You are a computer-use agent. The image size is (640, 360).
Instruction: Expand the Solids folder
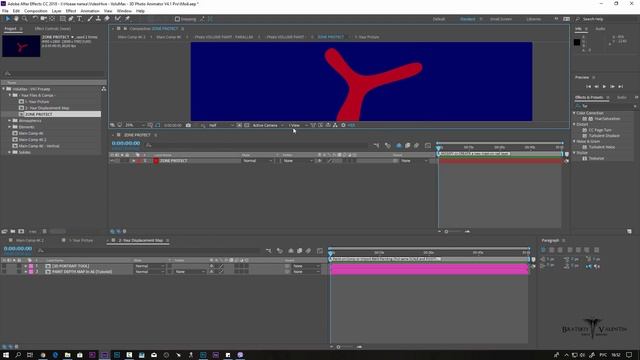[10, 152]
